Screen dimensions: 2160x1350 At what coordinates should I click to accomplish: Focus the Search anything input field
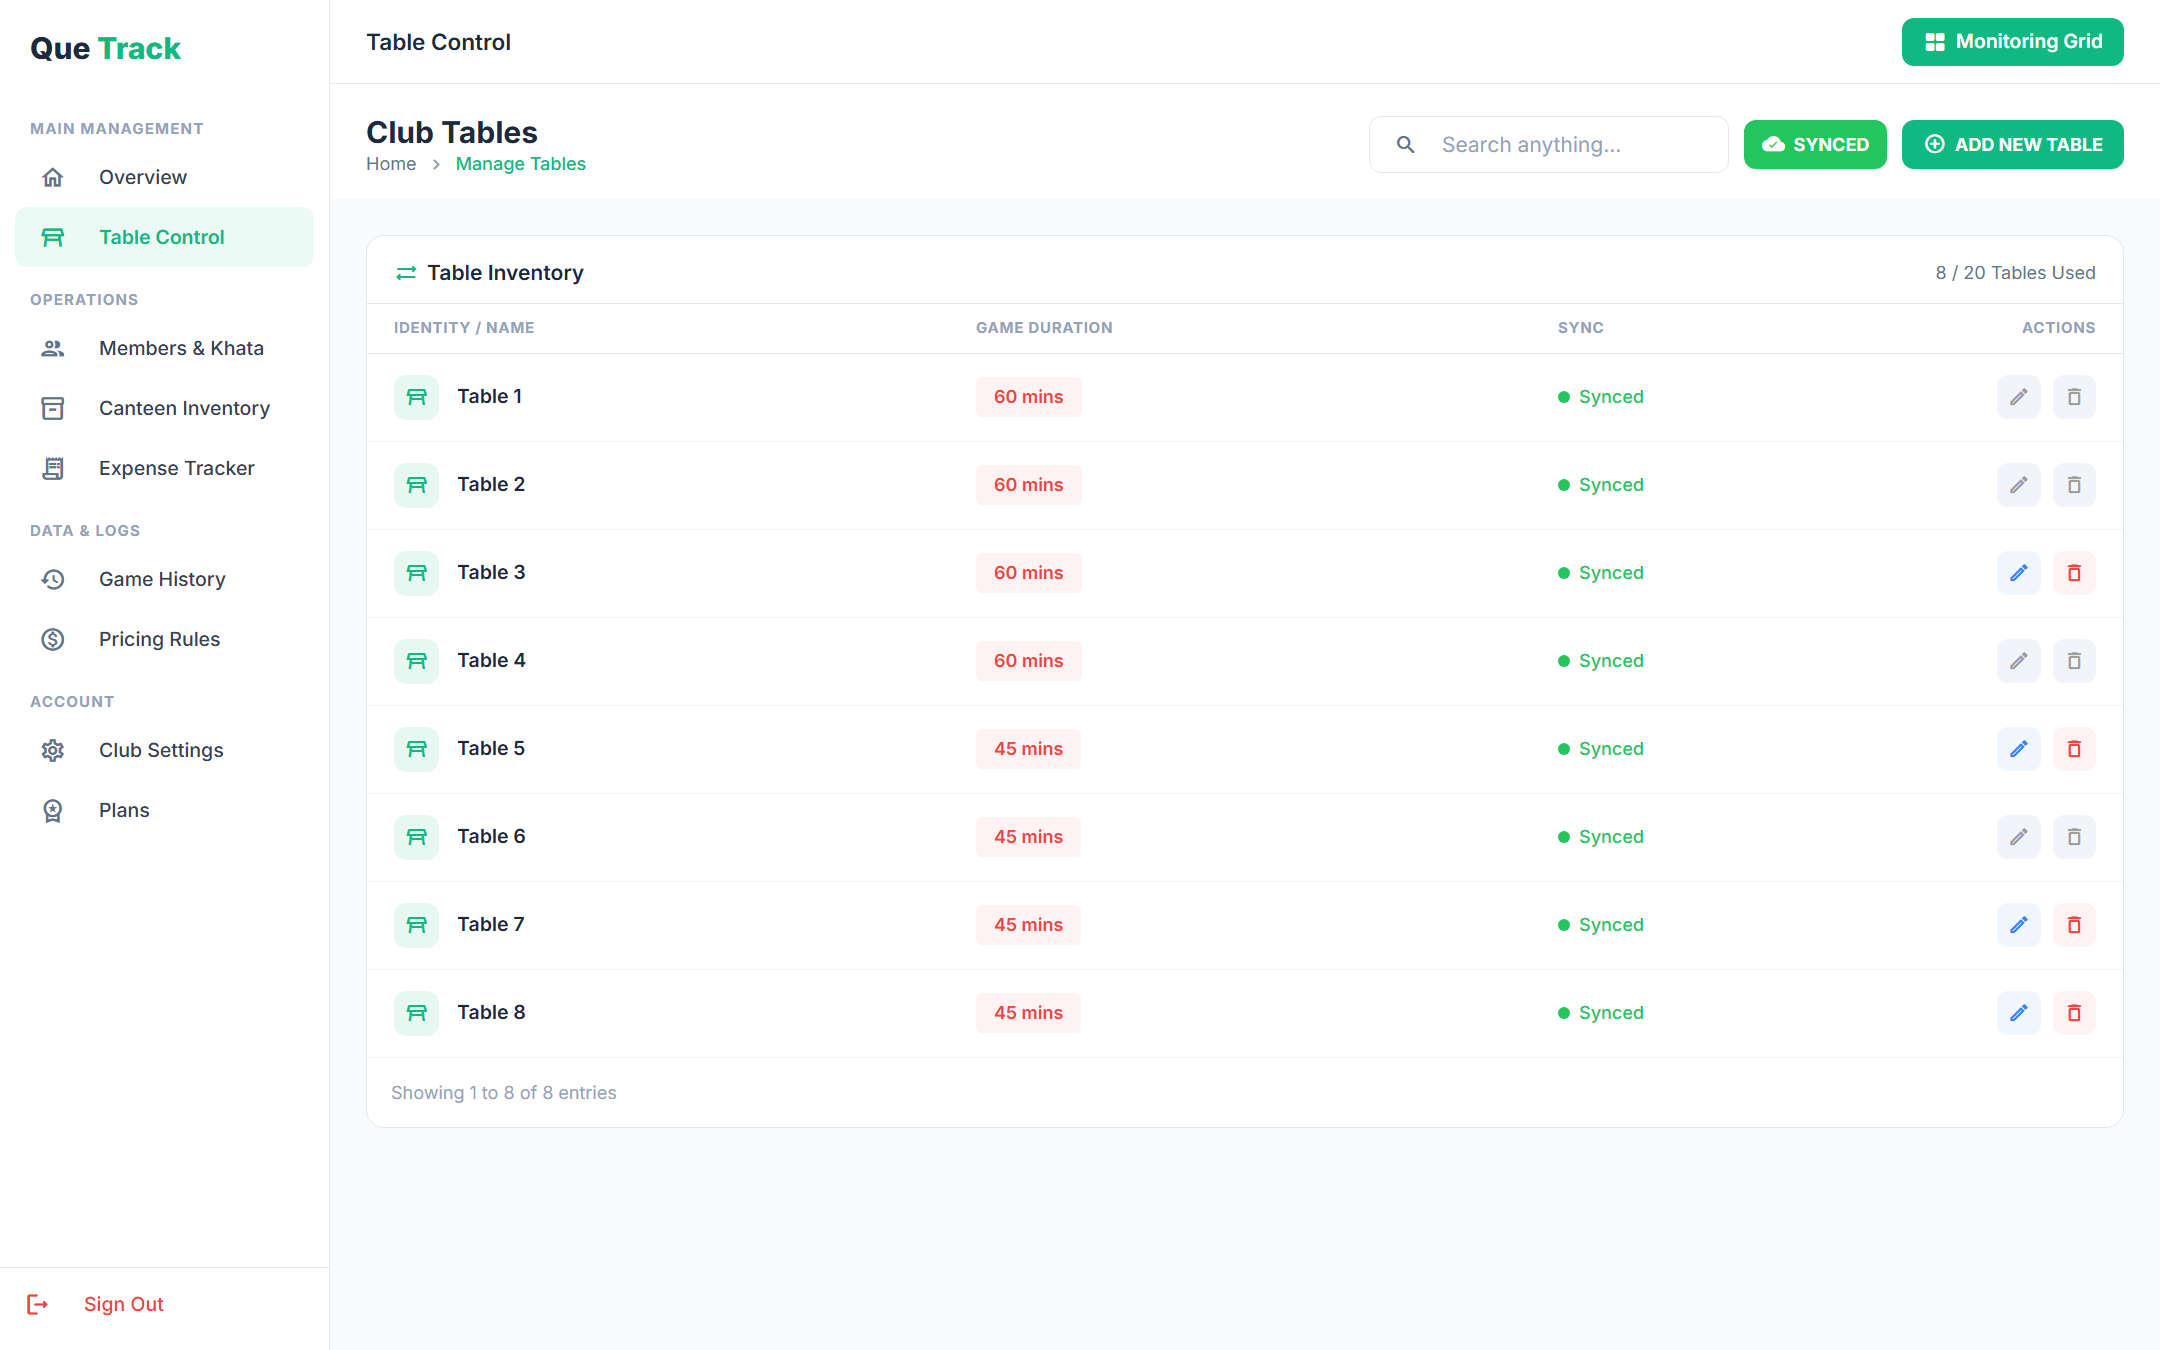tap(1549, 145)
